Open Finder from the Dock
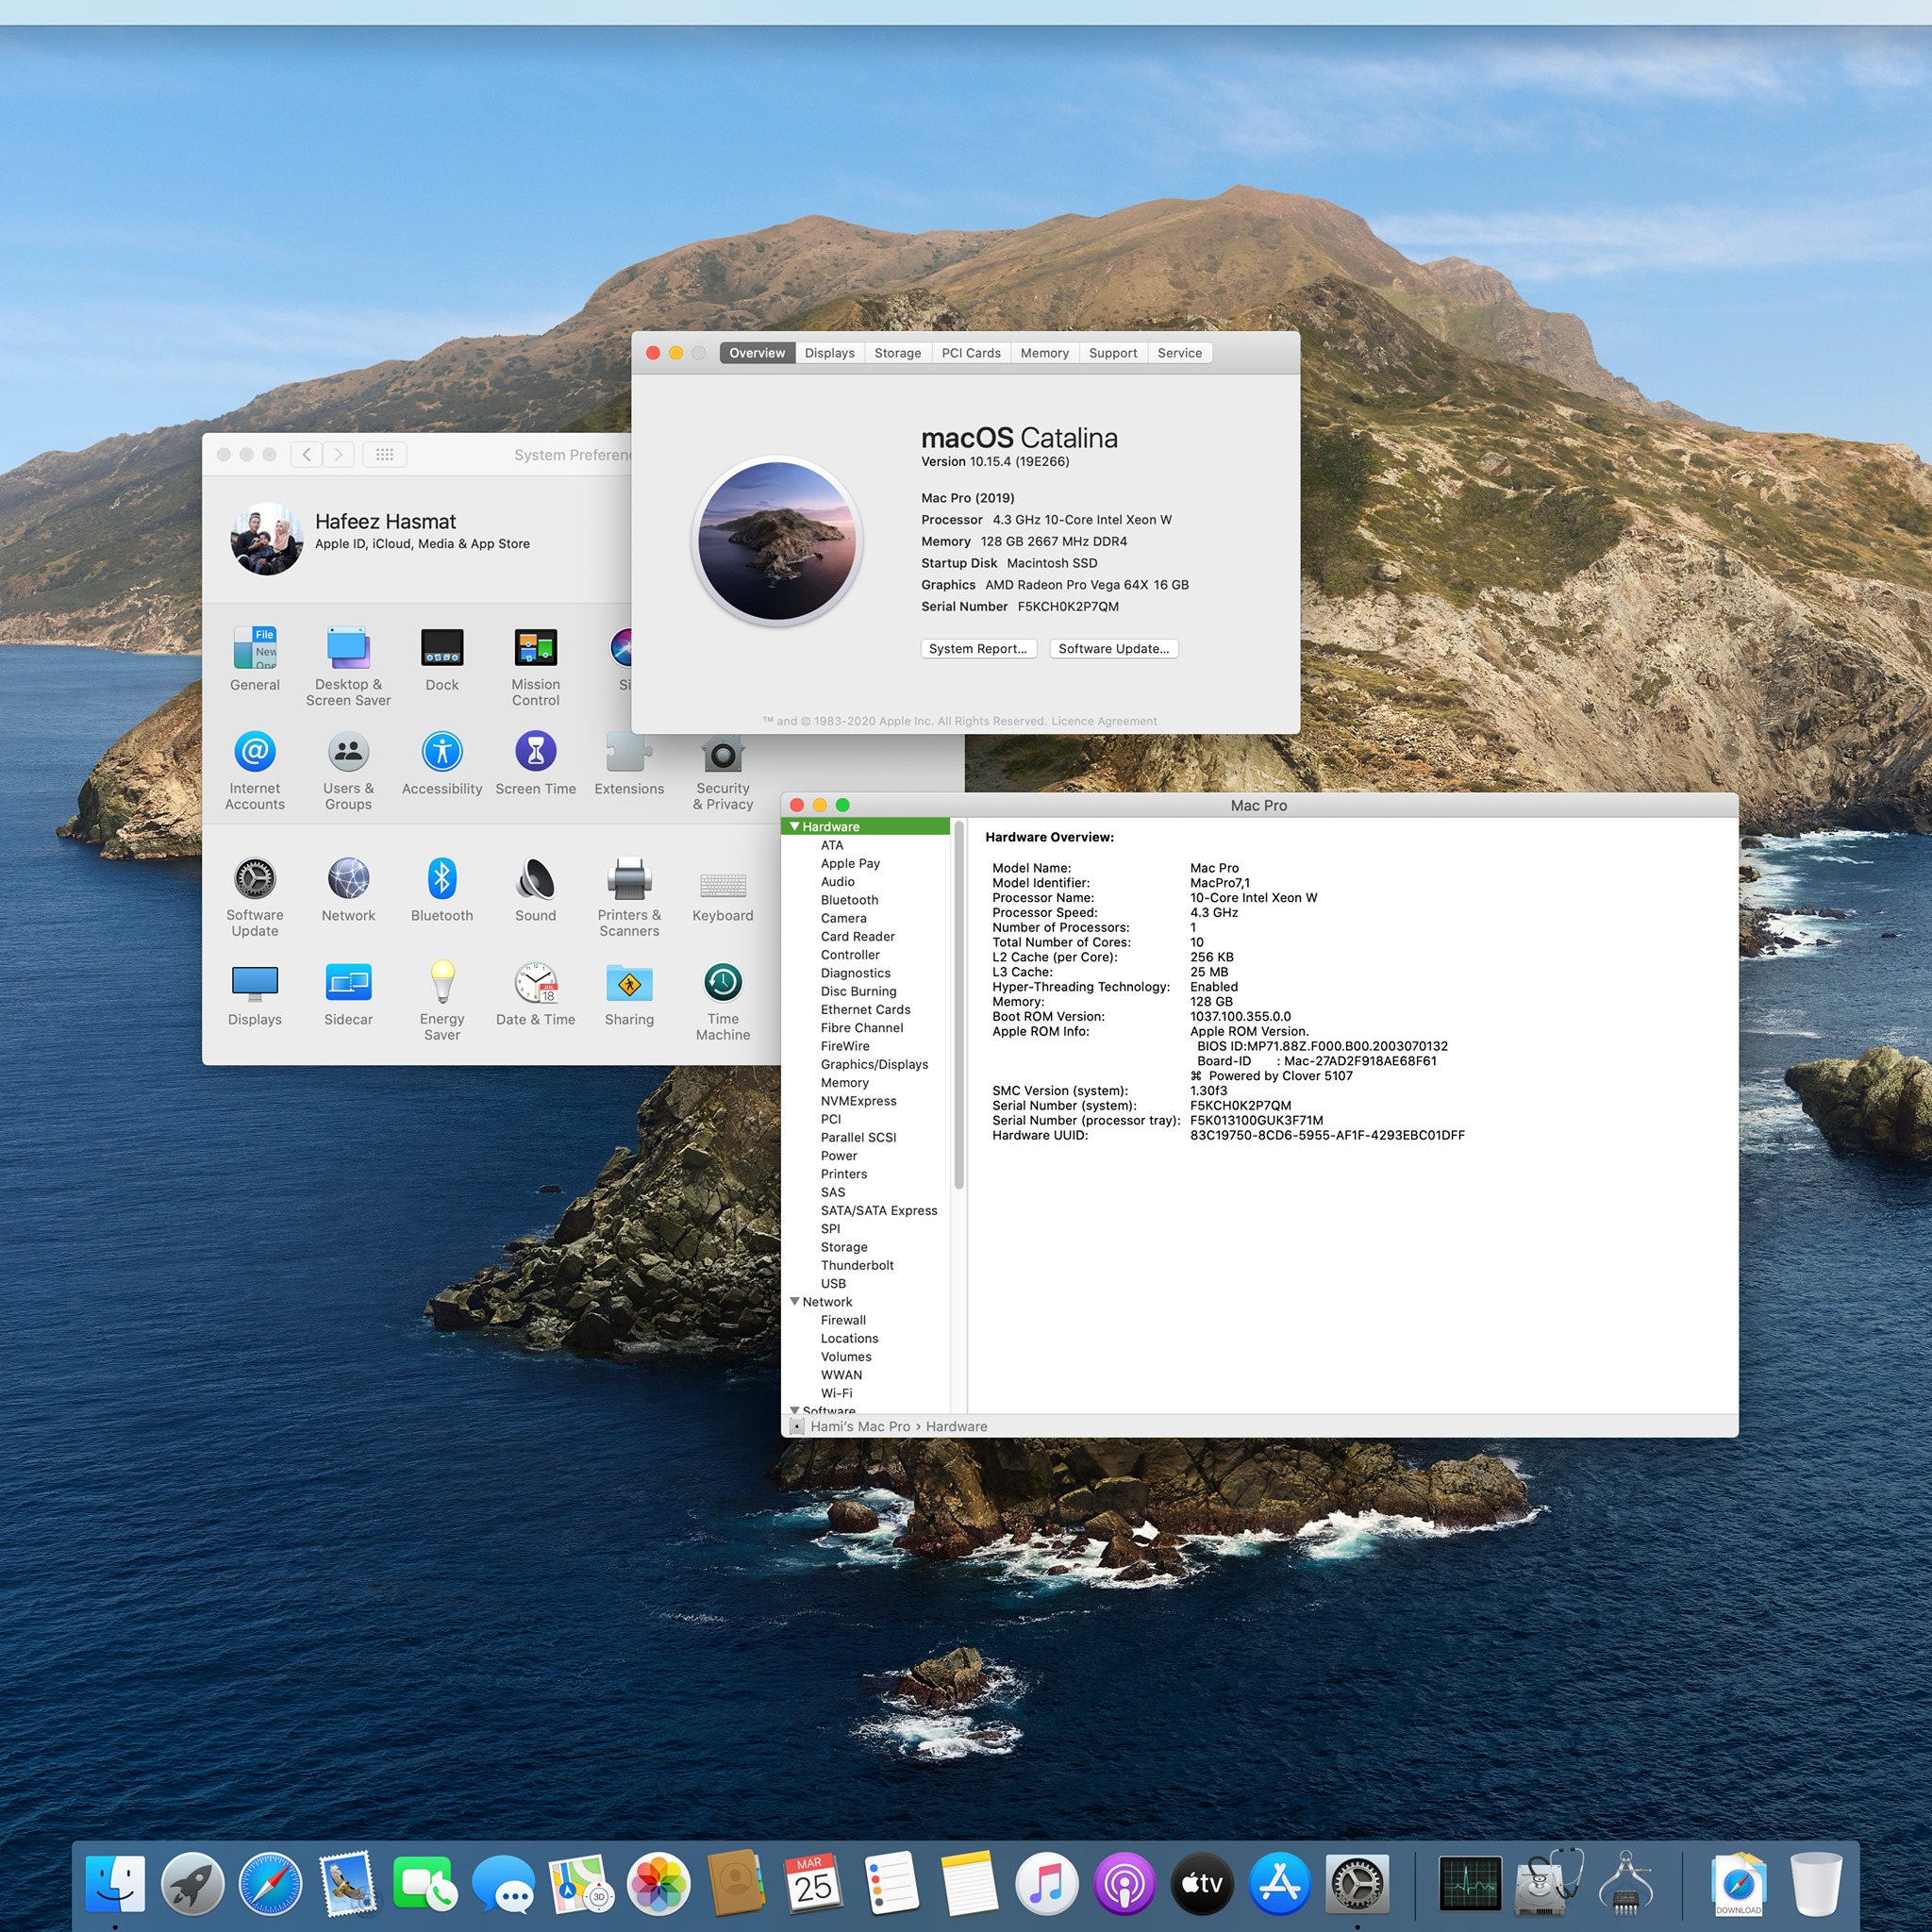 click(x=115, y=1884)
